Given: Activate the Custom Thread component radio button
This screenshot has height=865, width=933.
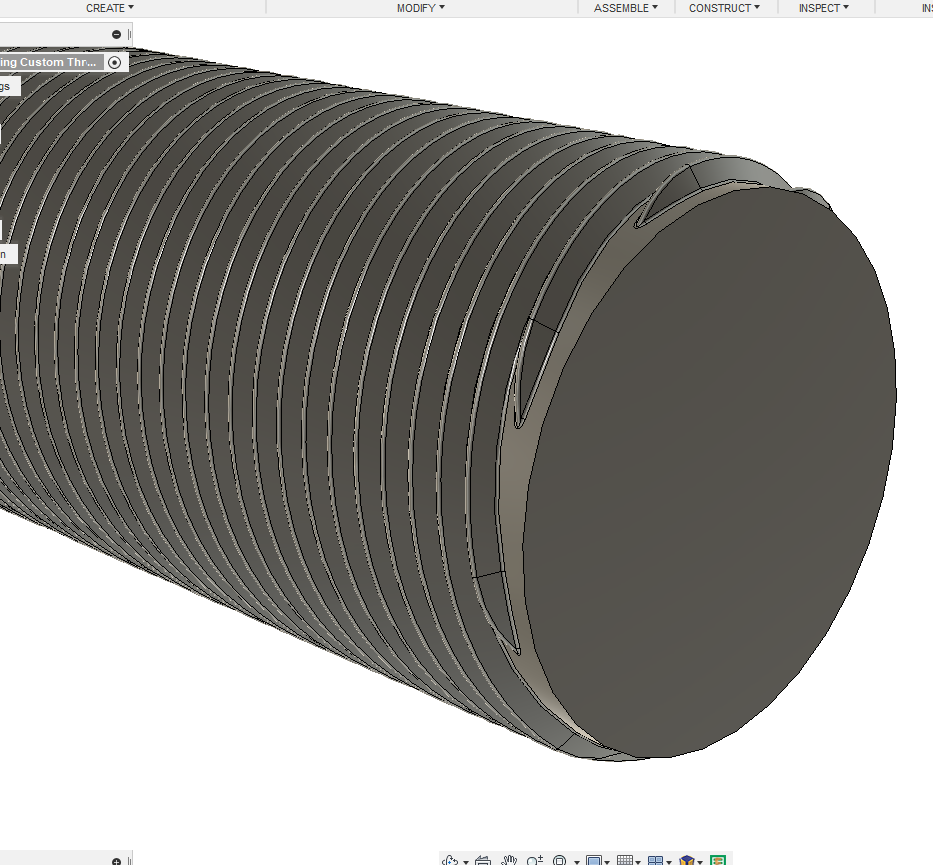Looking at the screenshot, I should coord(115,61).
